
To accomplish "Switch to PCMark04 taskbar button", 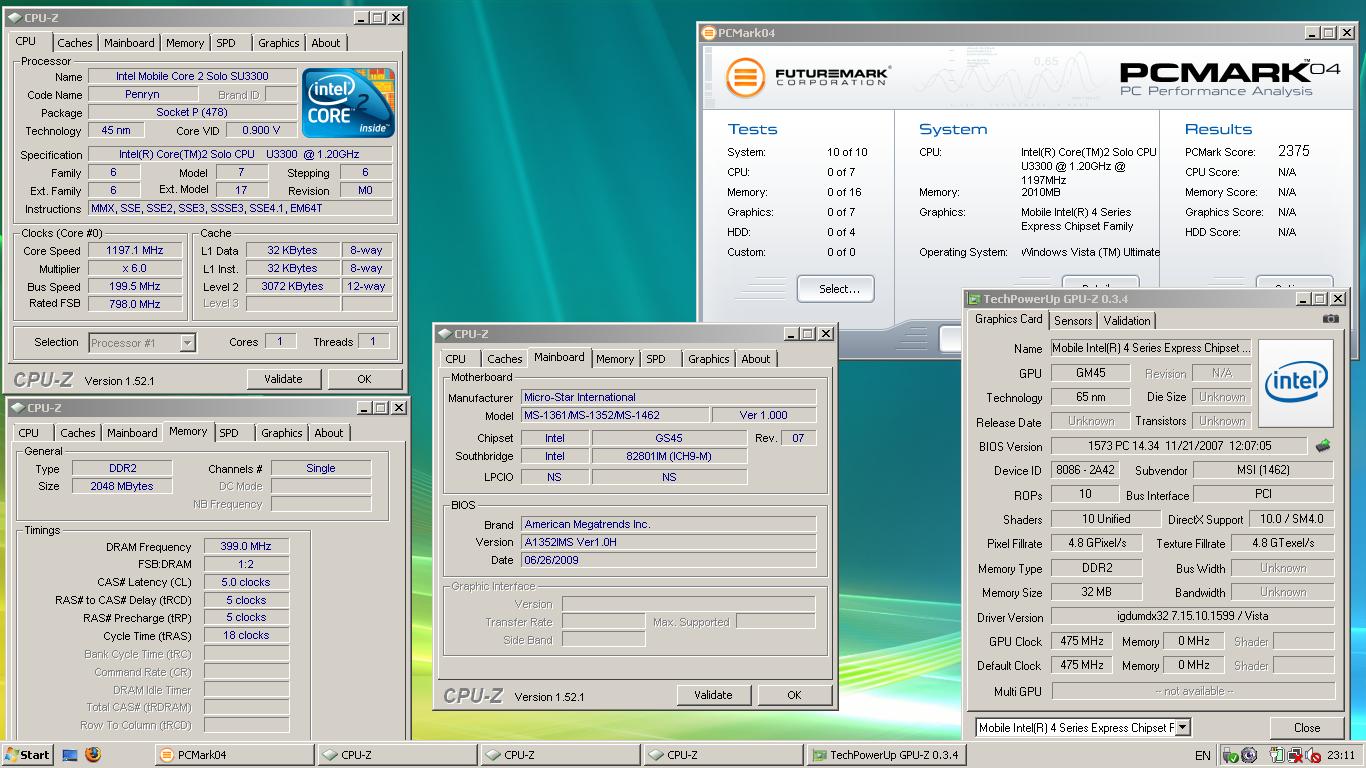I will coord(235,755).
